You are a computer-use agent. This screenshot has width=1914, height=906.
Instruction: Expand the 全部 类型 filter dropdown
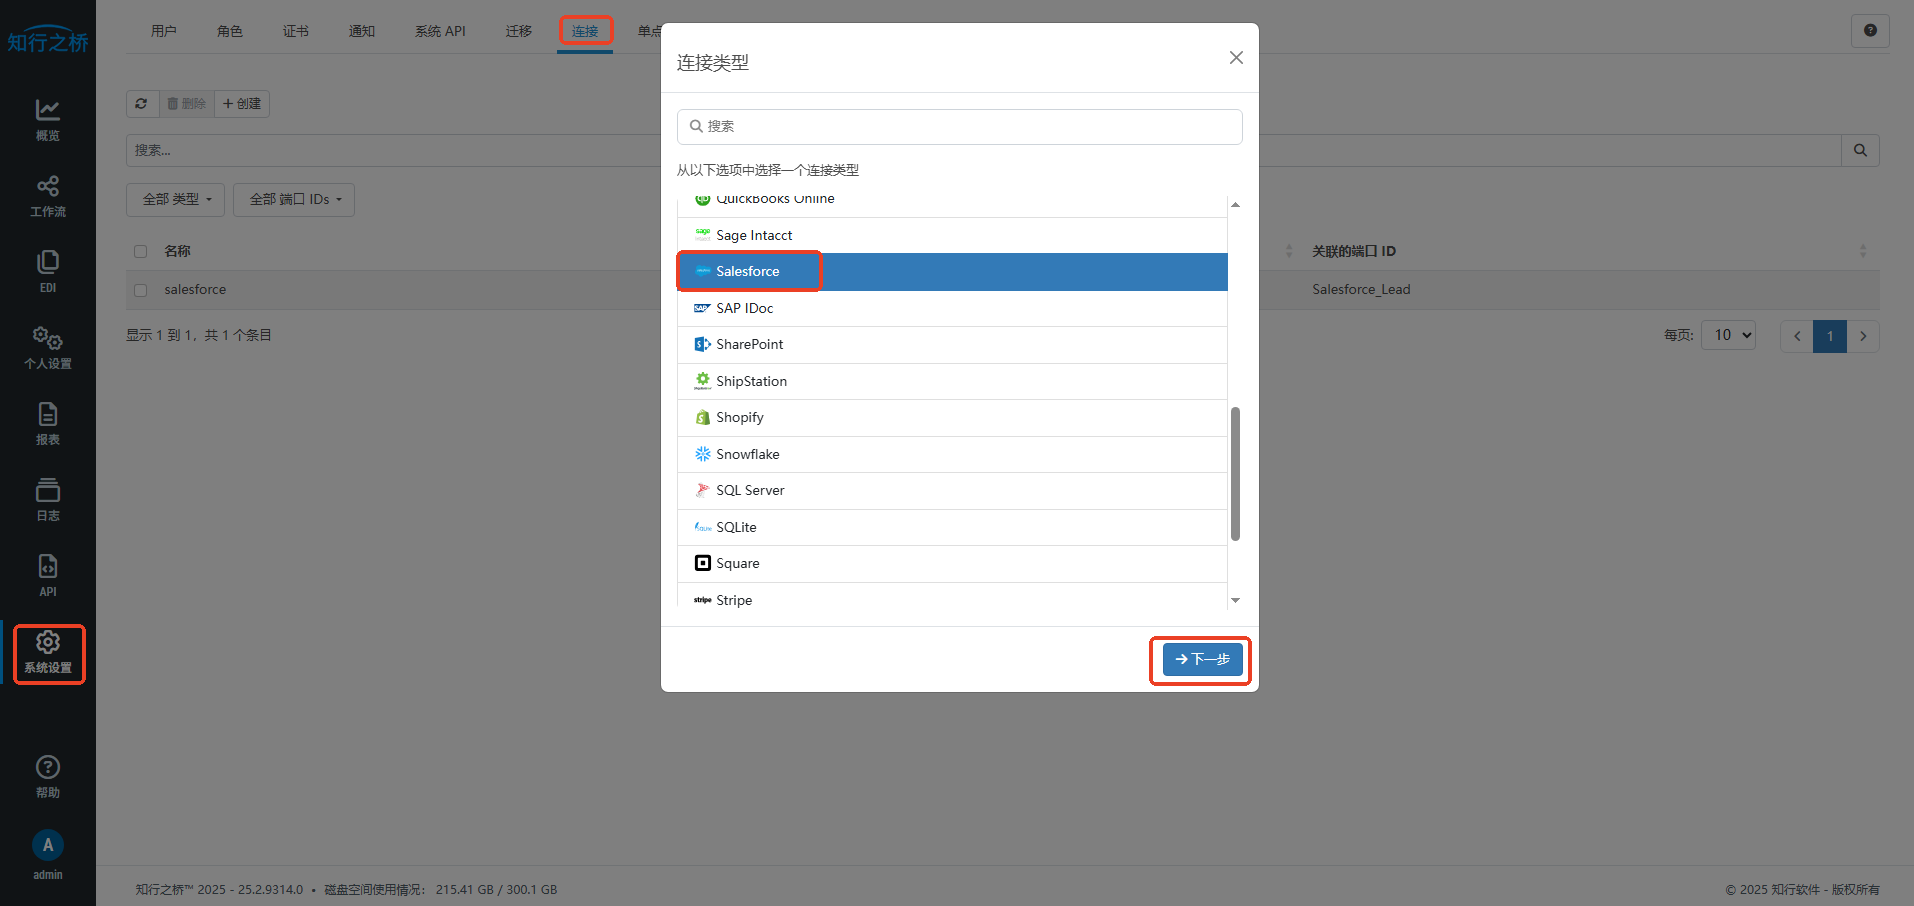(x=176, y=200)
